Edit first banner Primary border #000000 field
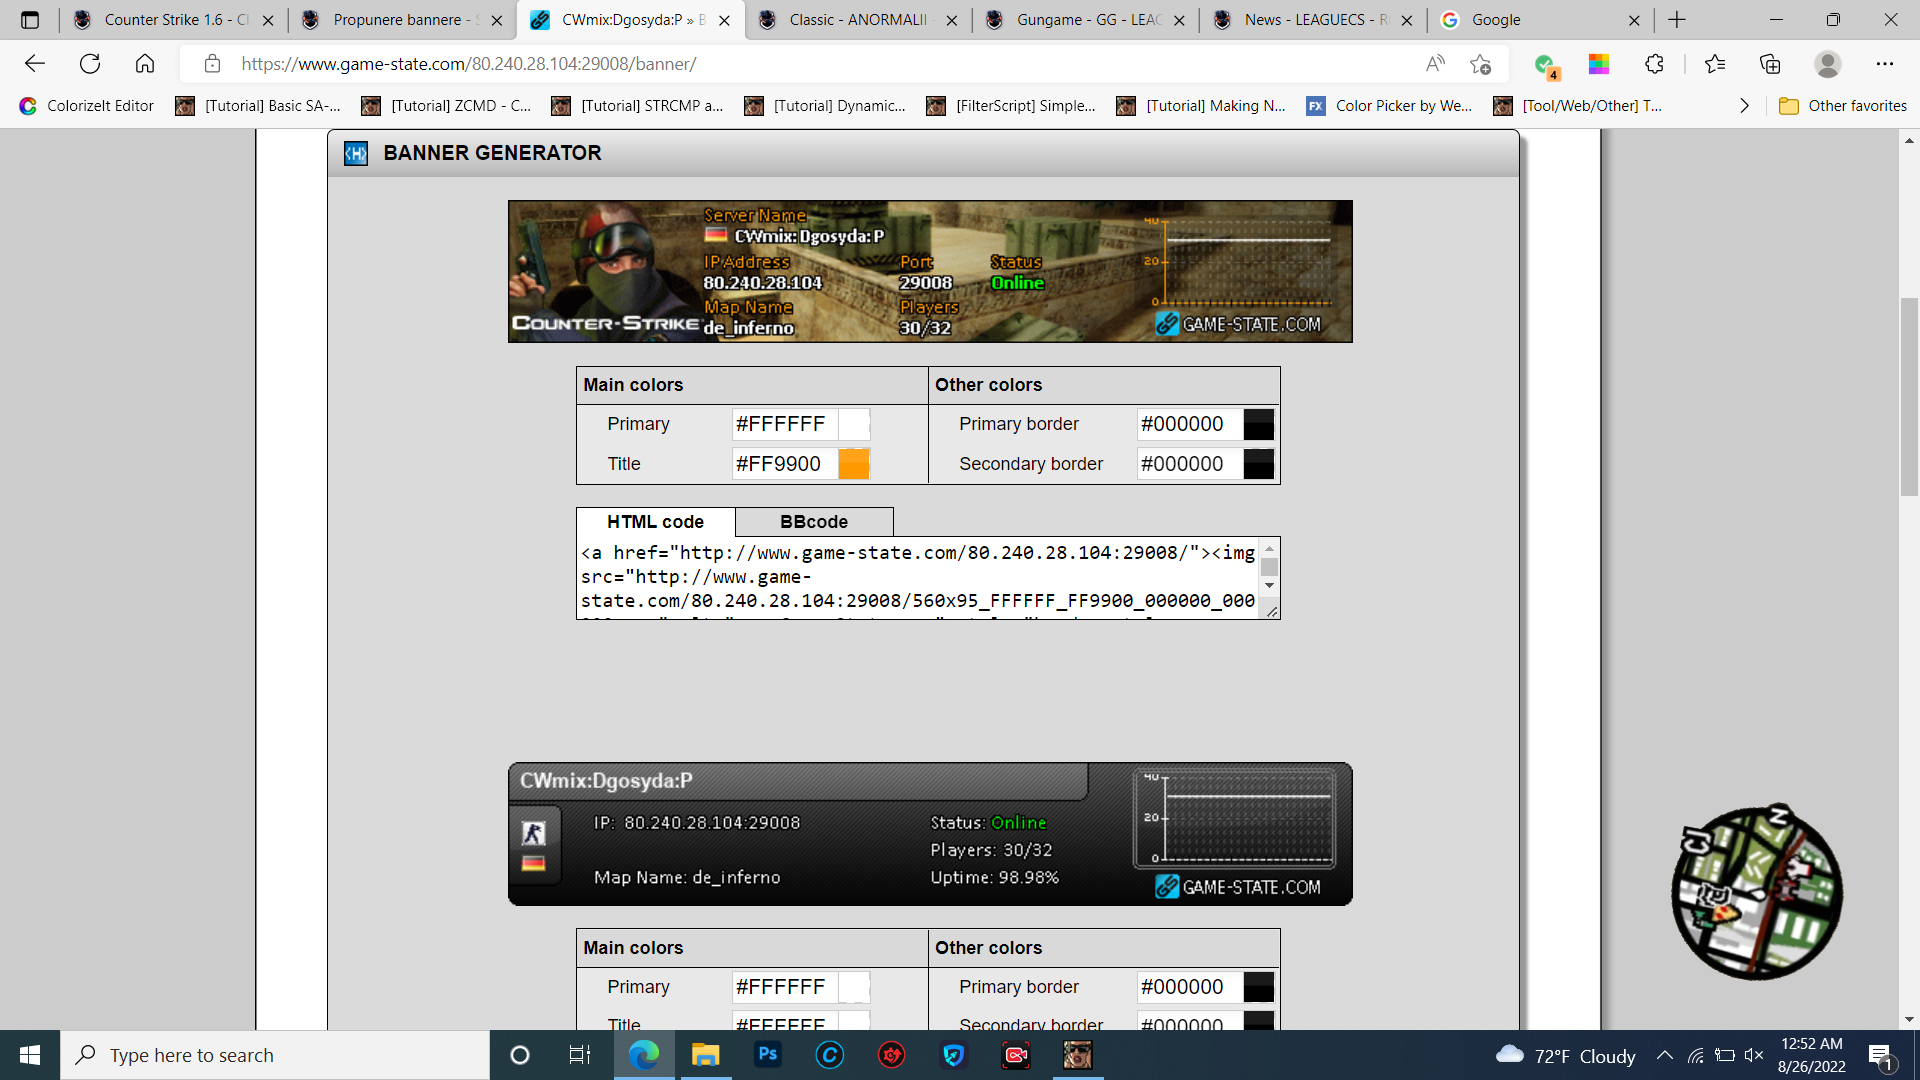Viewport: 1920px width, 1080px height. coord(1190,424)
